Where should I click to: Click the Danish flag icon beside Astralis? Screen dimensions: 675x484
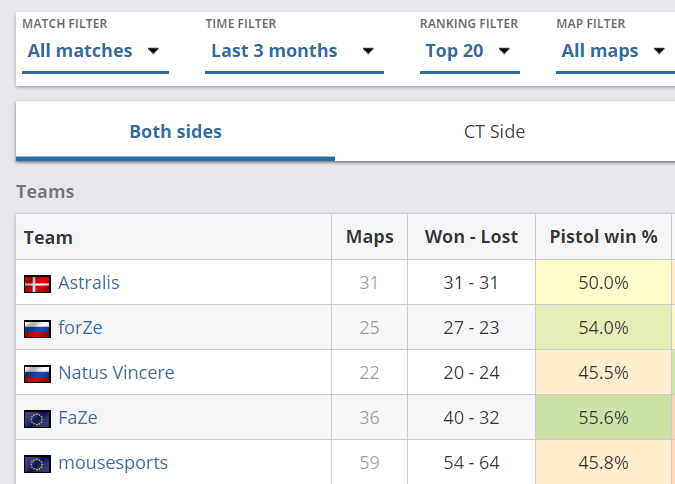point(37,284)
